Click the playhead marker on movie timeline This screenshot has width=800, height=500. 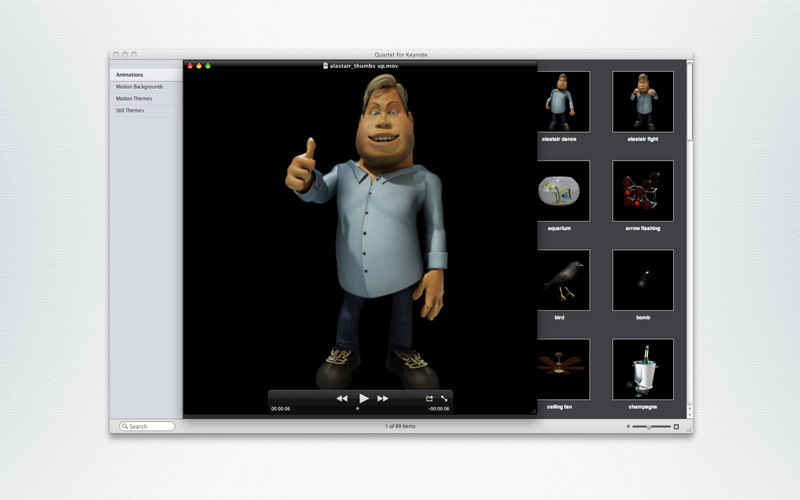357,409
